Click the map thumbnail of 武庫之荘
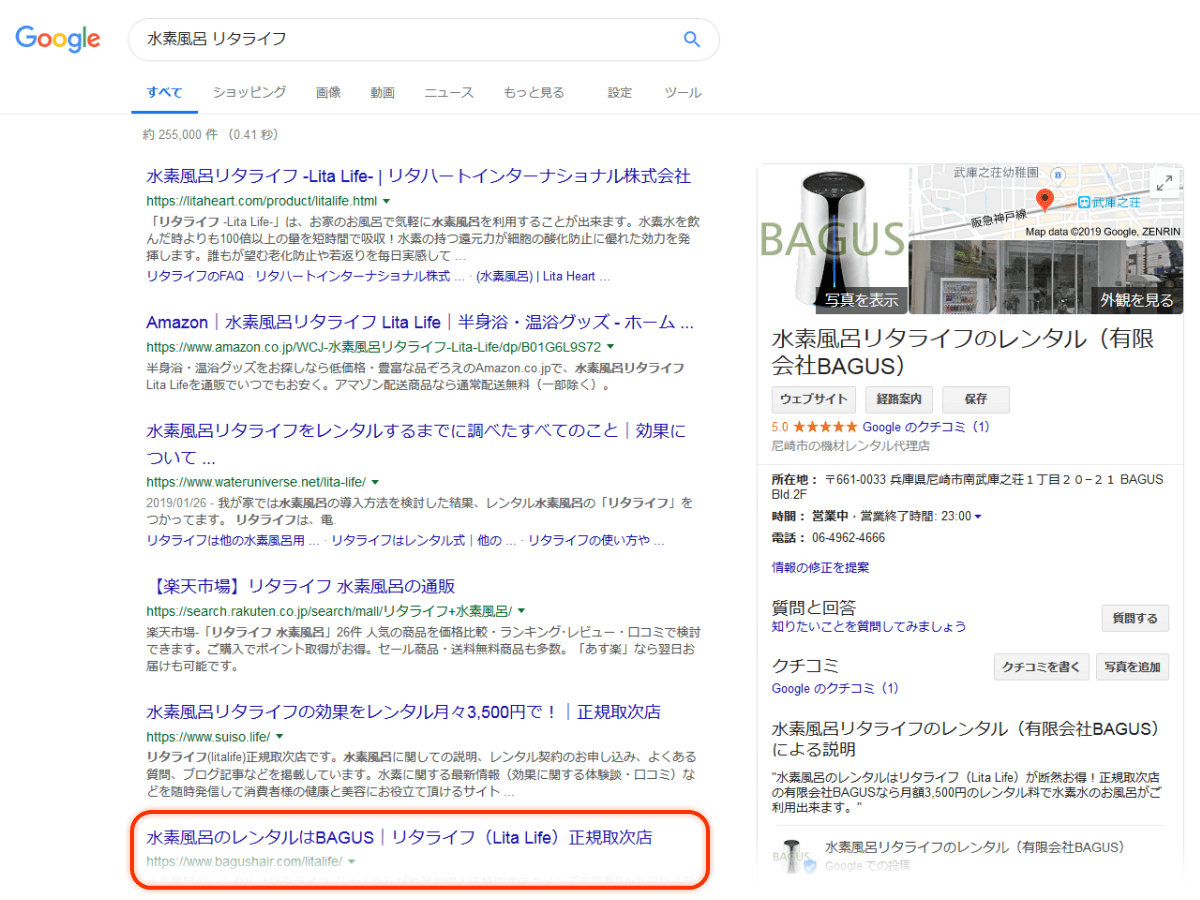The image size is (1200, 900). [x=1046, y=202]
